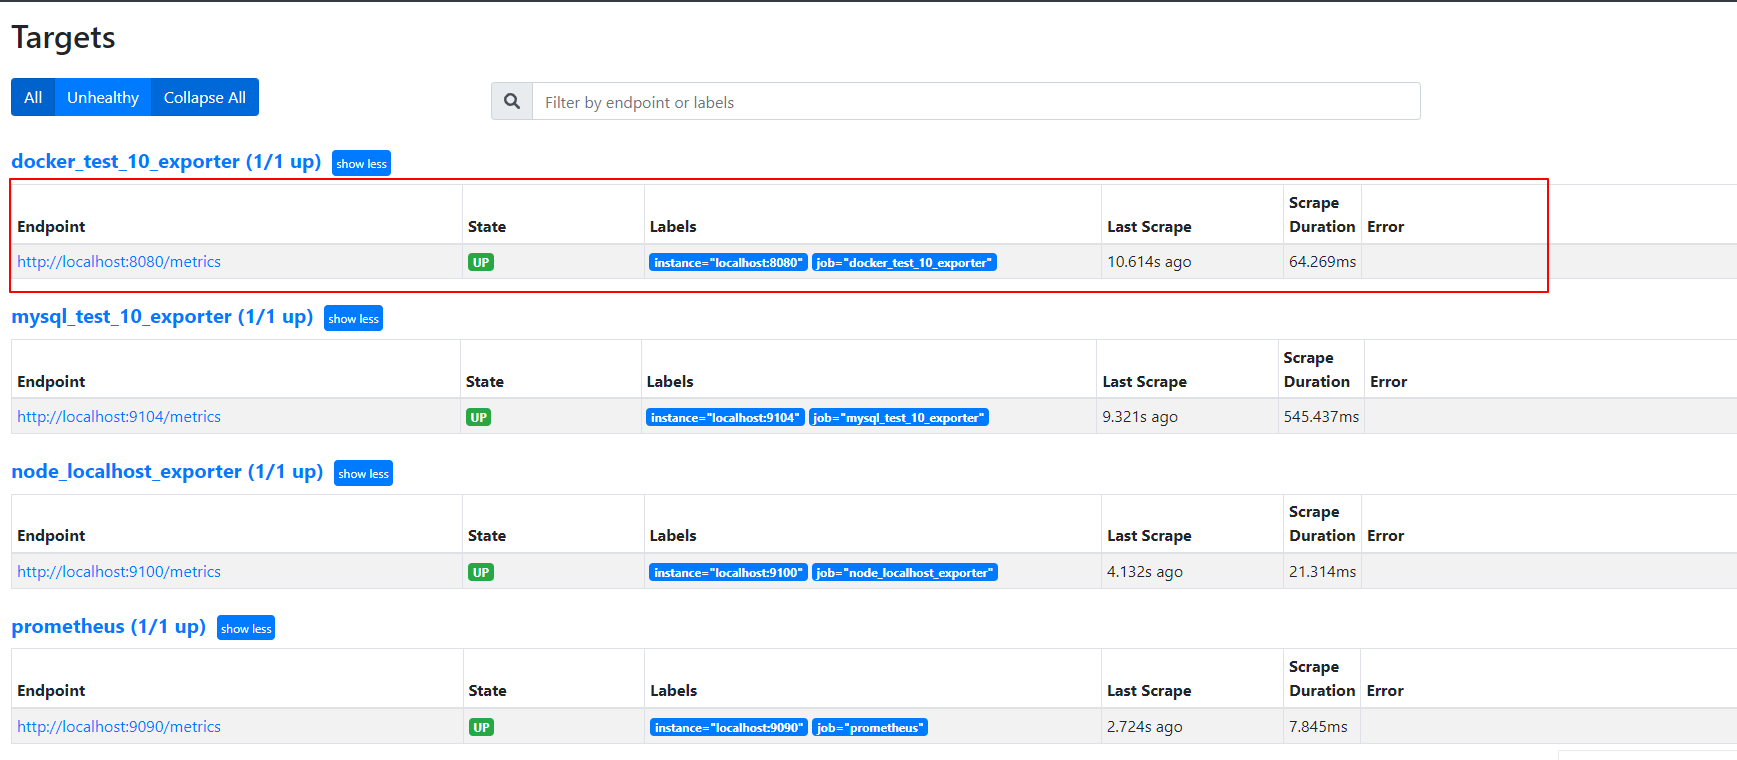1737x760 pixels.
Task: Click the UP badge for localhost:9104
Action: 479,417
